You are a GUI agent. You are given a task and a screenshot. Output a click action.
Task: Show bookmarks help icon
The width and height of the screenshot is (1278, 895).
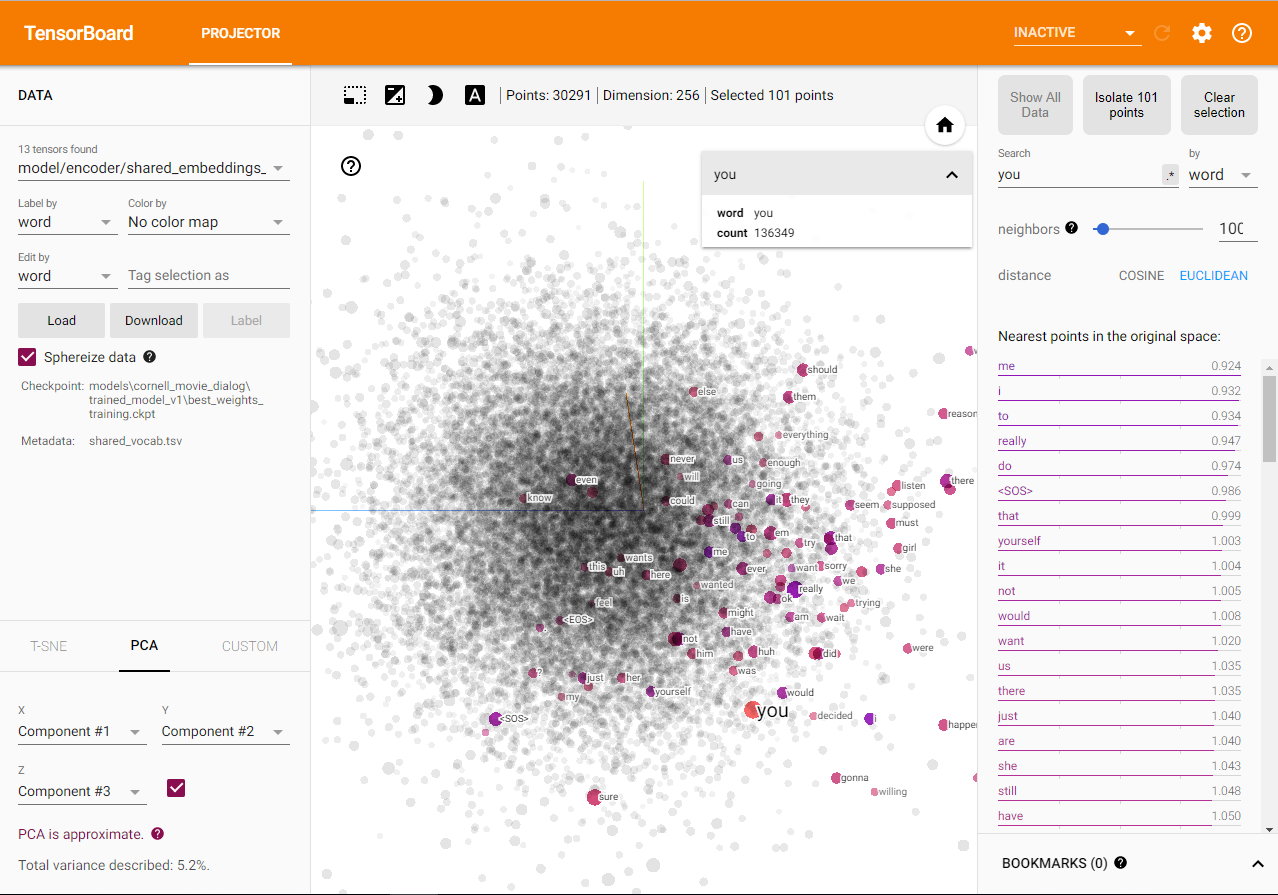pyautogui.click(x=1120, y=862)
